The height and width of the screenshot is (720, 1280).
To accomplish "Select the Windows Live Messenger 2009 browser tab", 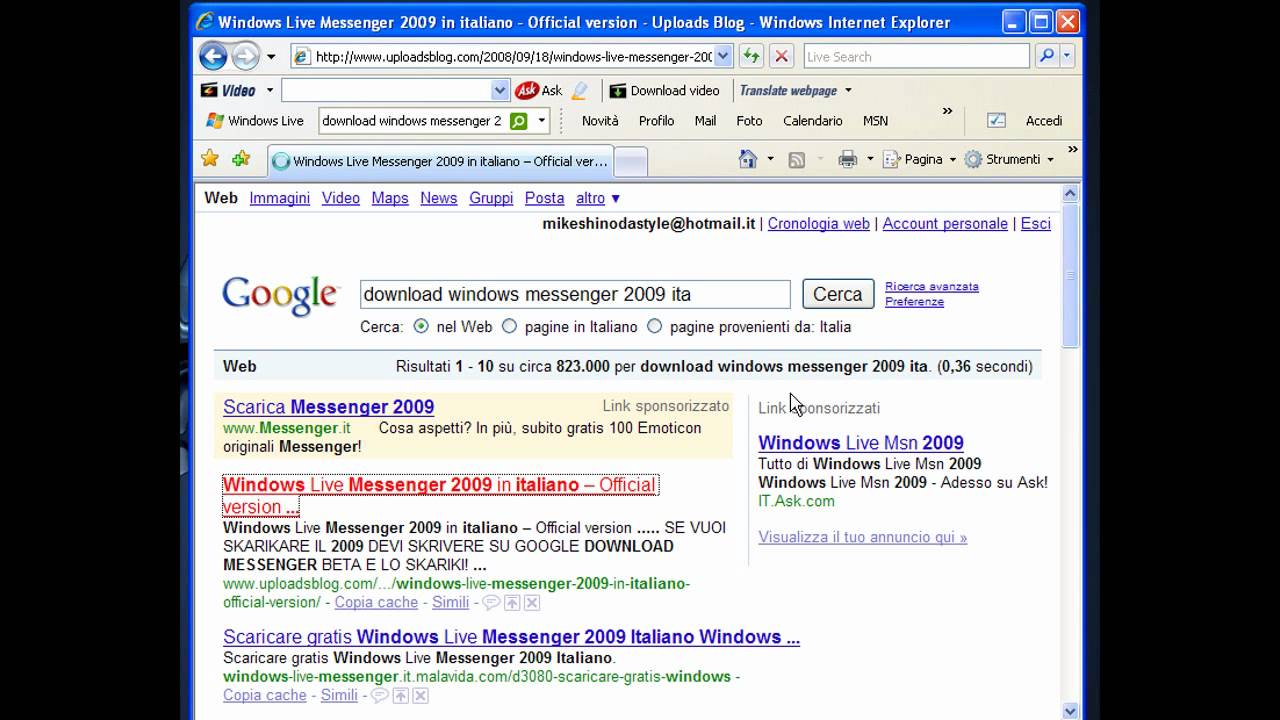I will point(439,161).
